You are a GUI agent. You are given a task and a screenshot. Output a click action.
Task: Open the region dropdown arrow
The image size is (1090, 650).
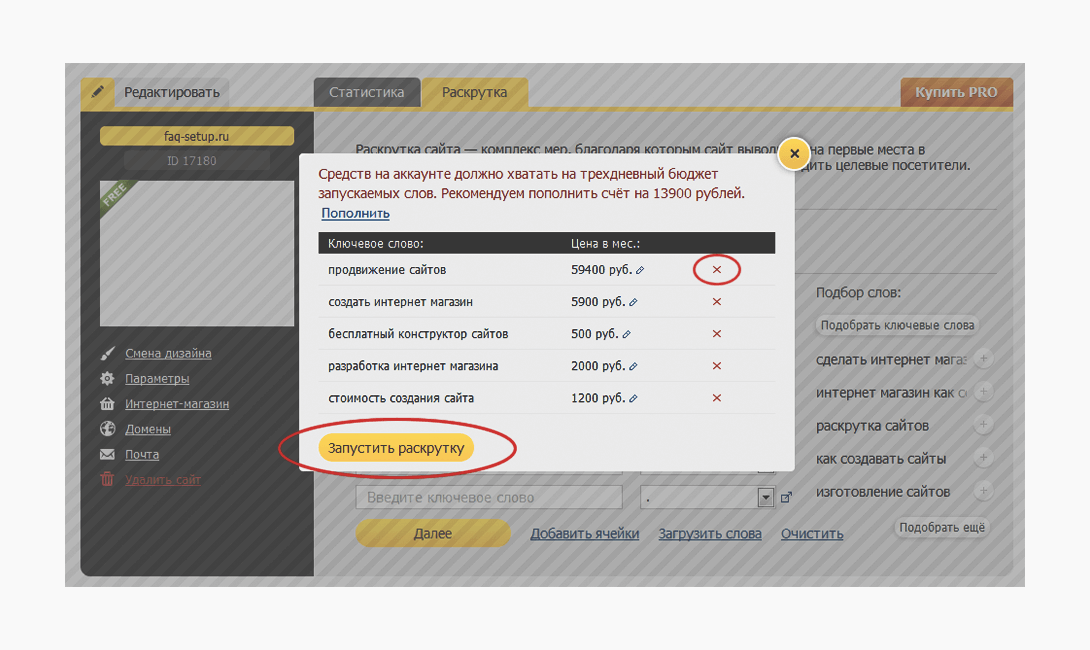[765, 498]
